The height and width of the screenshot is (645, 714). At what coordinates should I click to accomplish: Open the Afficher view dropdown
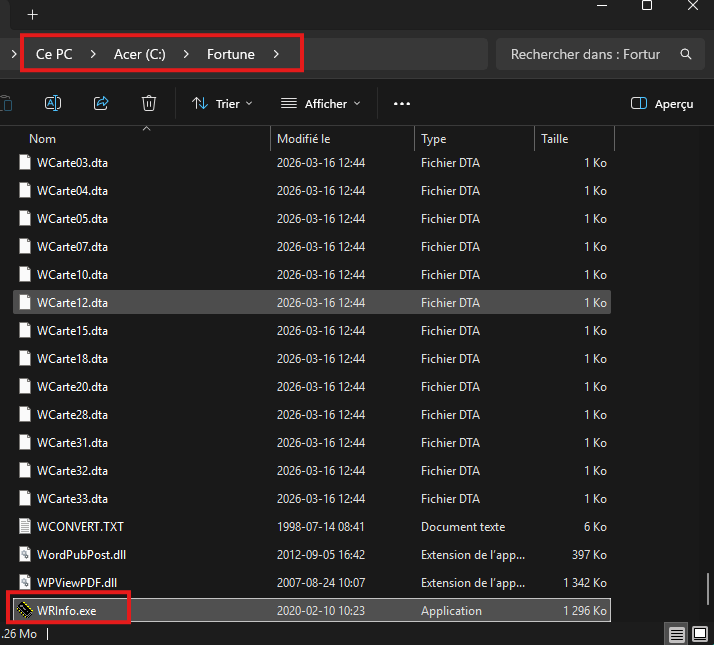(x=320, y=103)
